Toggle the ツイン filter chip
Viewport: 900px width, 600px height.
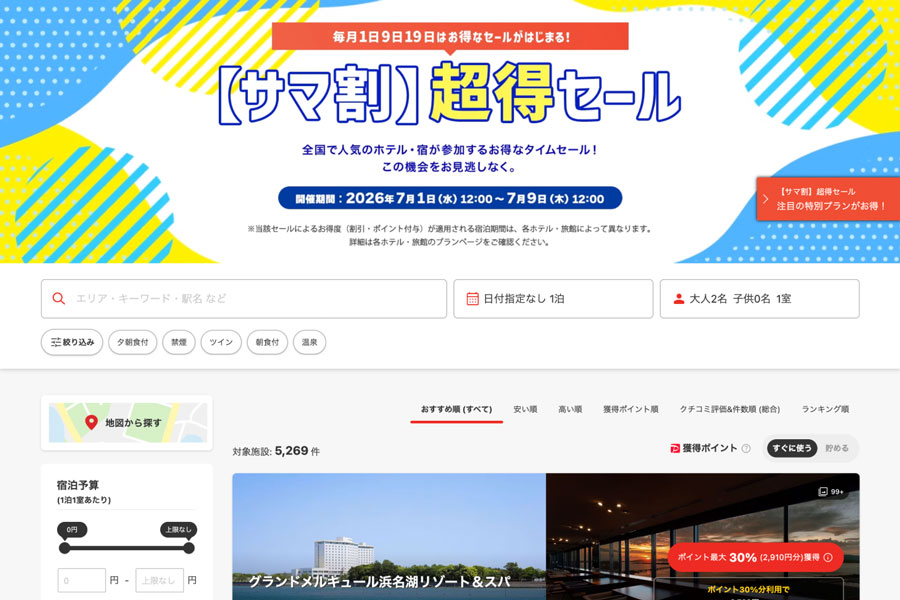221,342
